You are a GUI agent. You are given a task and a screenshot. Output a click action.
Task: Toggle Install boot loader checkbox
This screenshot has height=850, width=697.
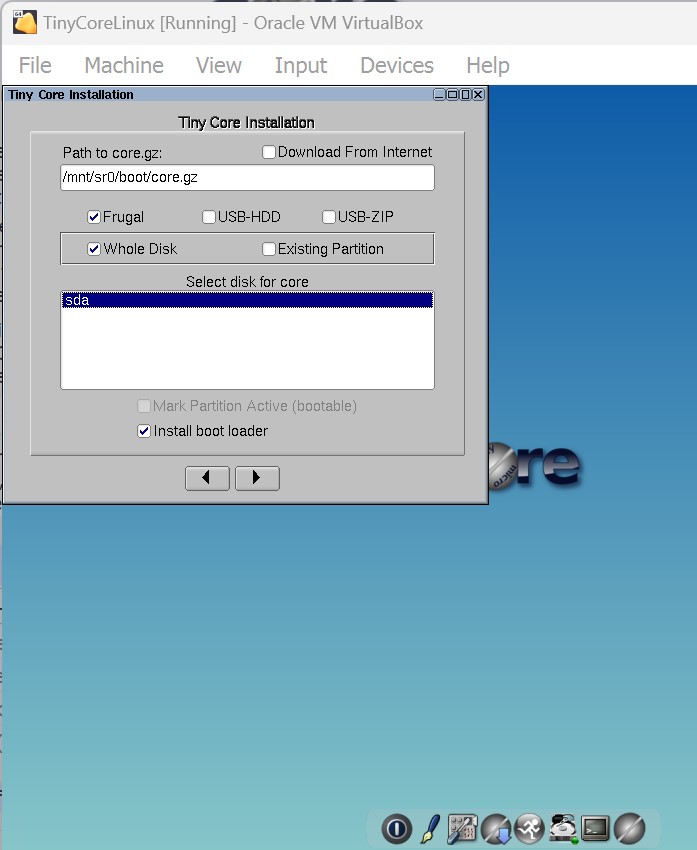[144, 431]
